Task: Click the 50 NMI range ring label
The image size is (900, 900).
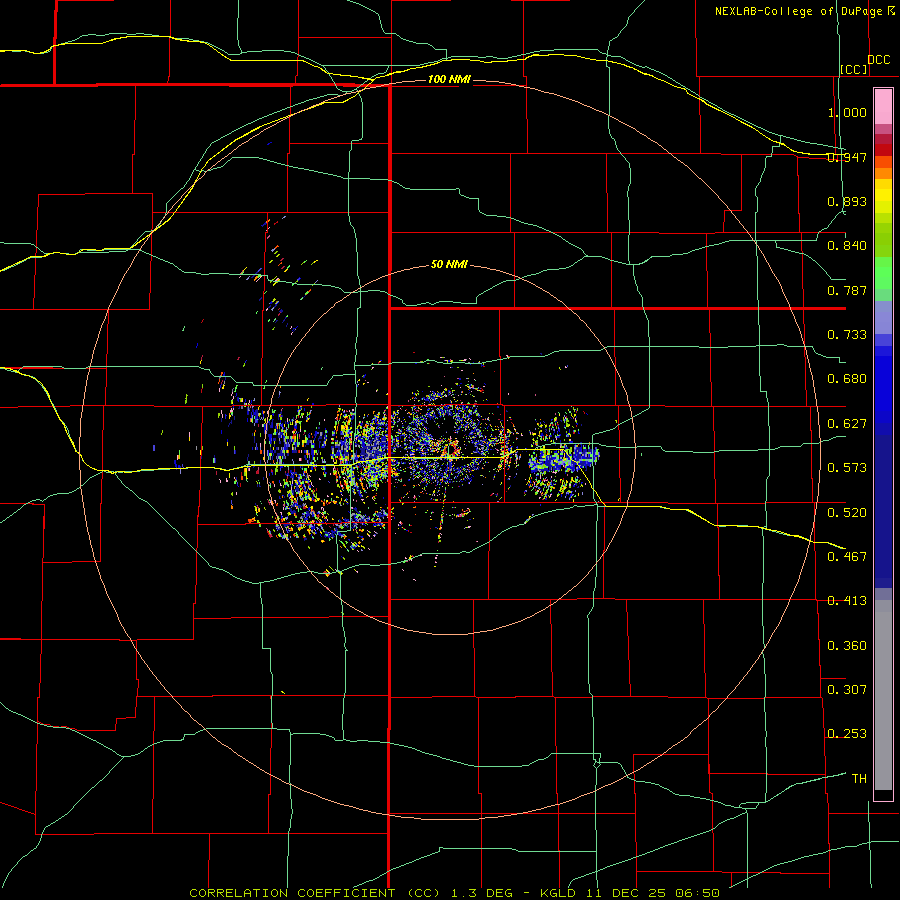Action: [449, 264]
